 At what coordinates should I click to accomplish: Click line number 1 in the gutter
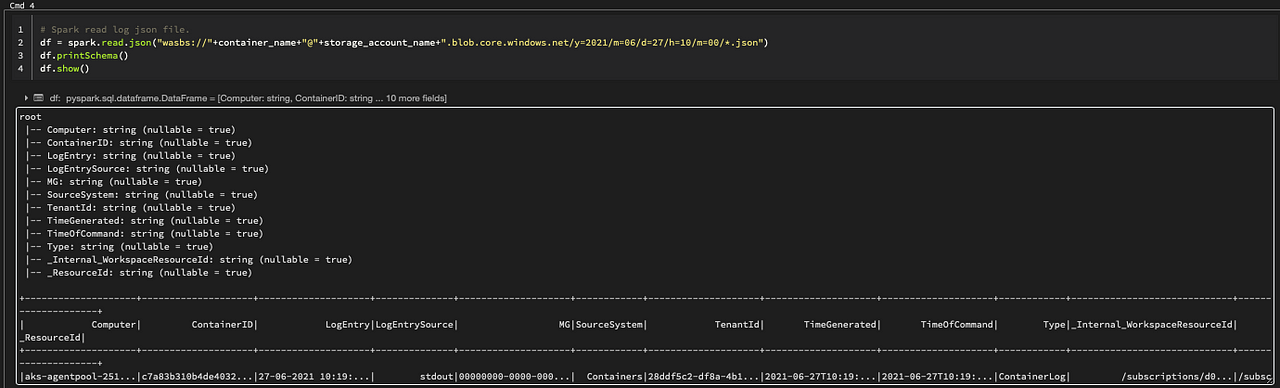20,30
